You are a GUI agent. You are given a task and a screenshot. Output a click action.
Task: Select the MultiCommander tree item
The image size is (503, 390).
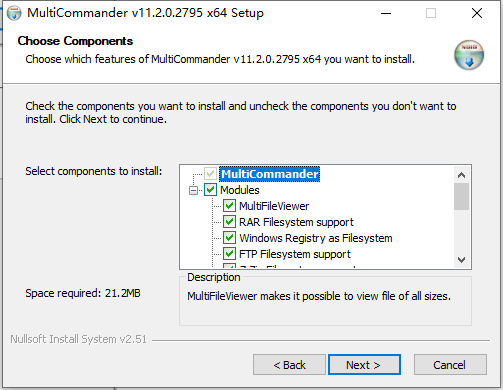tap(270, 174)
